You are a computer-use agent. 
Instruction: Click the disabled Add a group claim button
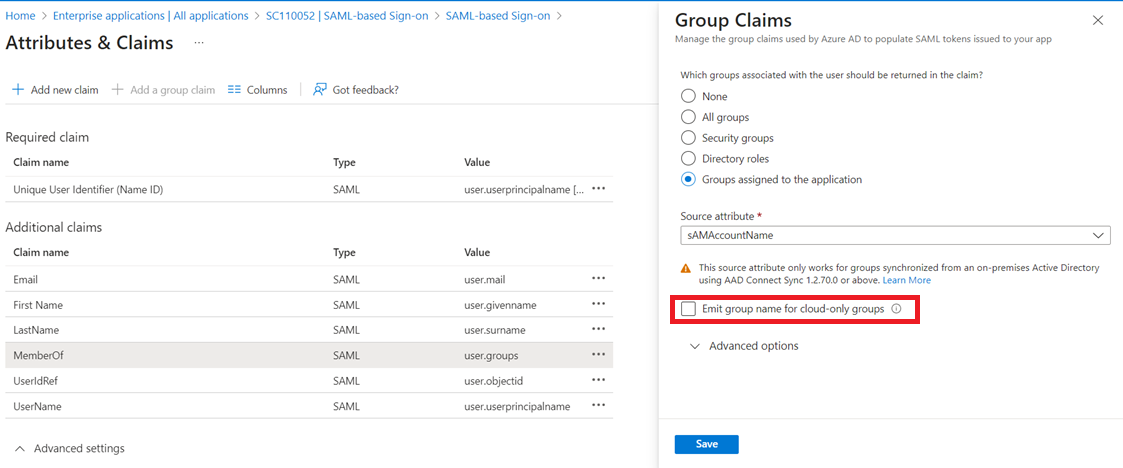coord(163,90)
